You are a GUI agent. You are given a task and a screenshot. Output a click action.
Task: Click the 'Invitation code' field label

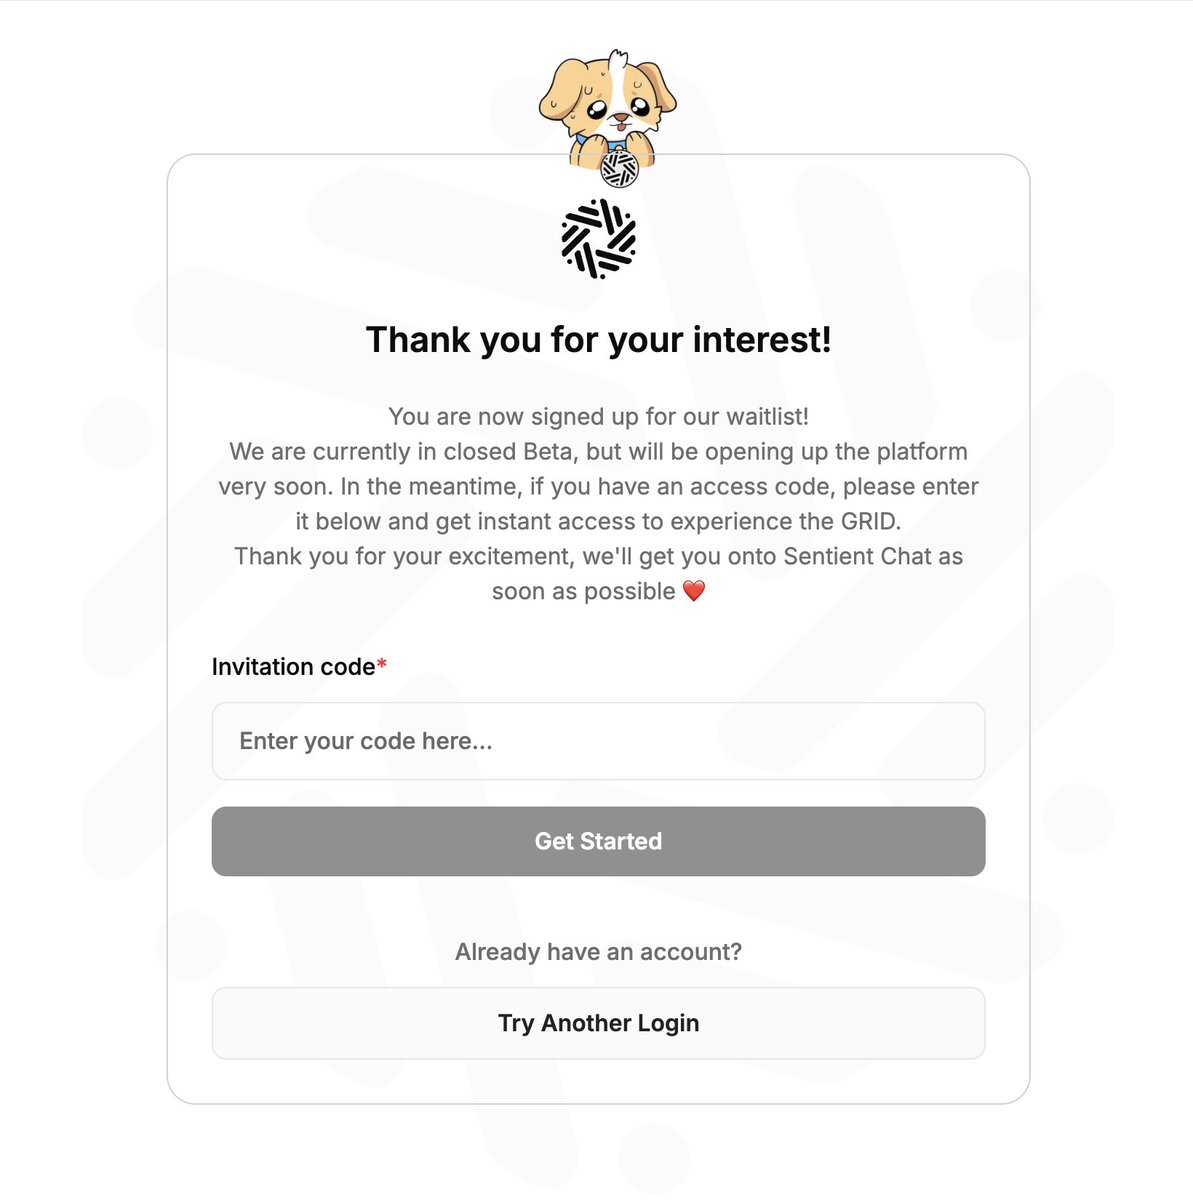[293, 666]
